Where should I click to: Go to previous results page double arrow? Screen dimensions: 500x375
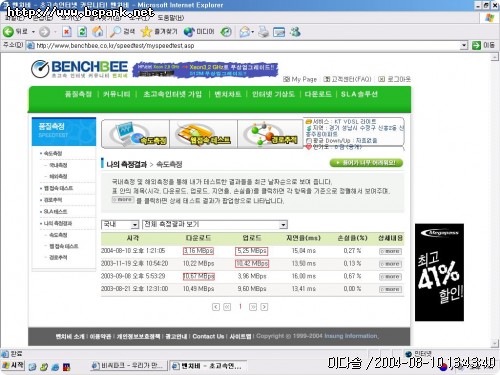pos(227,307)
